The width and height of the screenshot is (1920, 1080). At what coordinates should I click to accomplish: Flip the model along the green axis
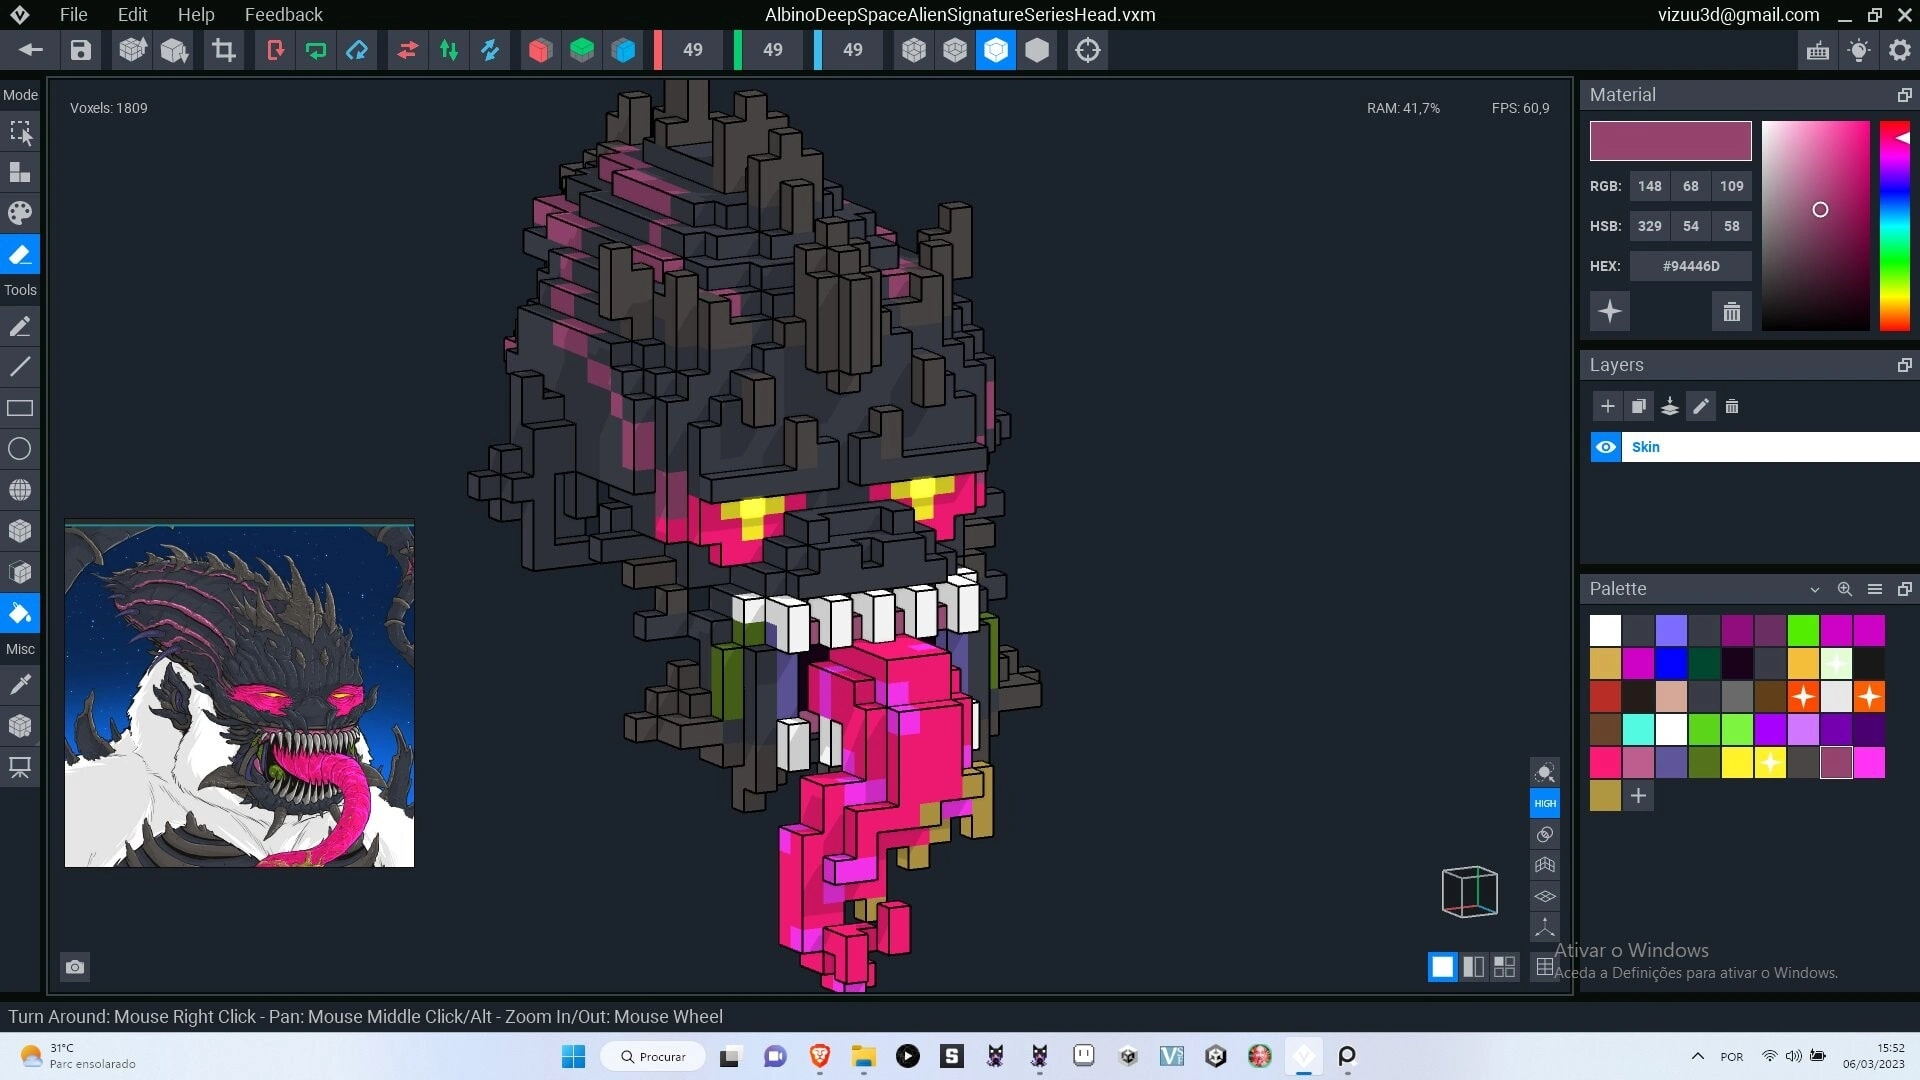pyautogui.click(x=449, y=50)
